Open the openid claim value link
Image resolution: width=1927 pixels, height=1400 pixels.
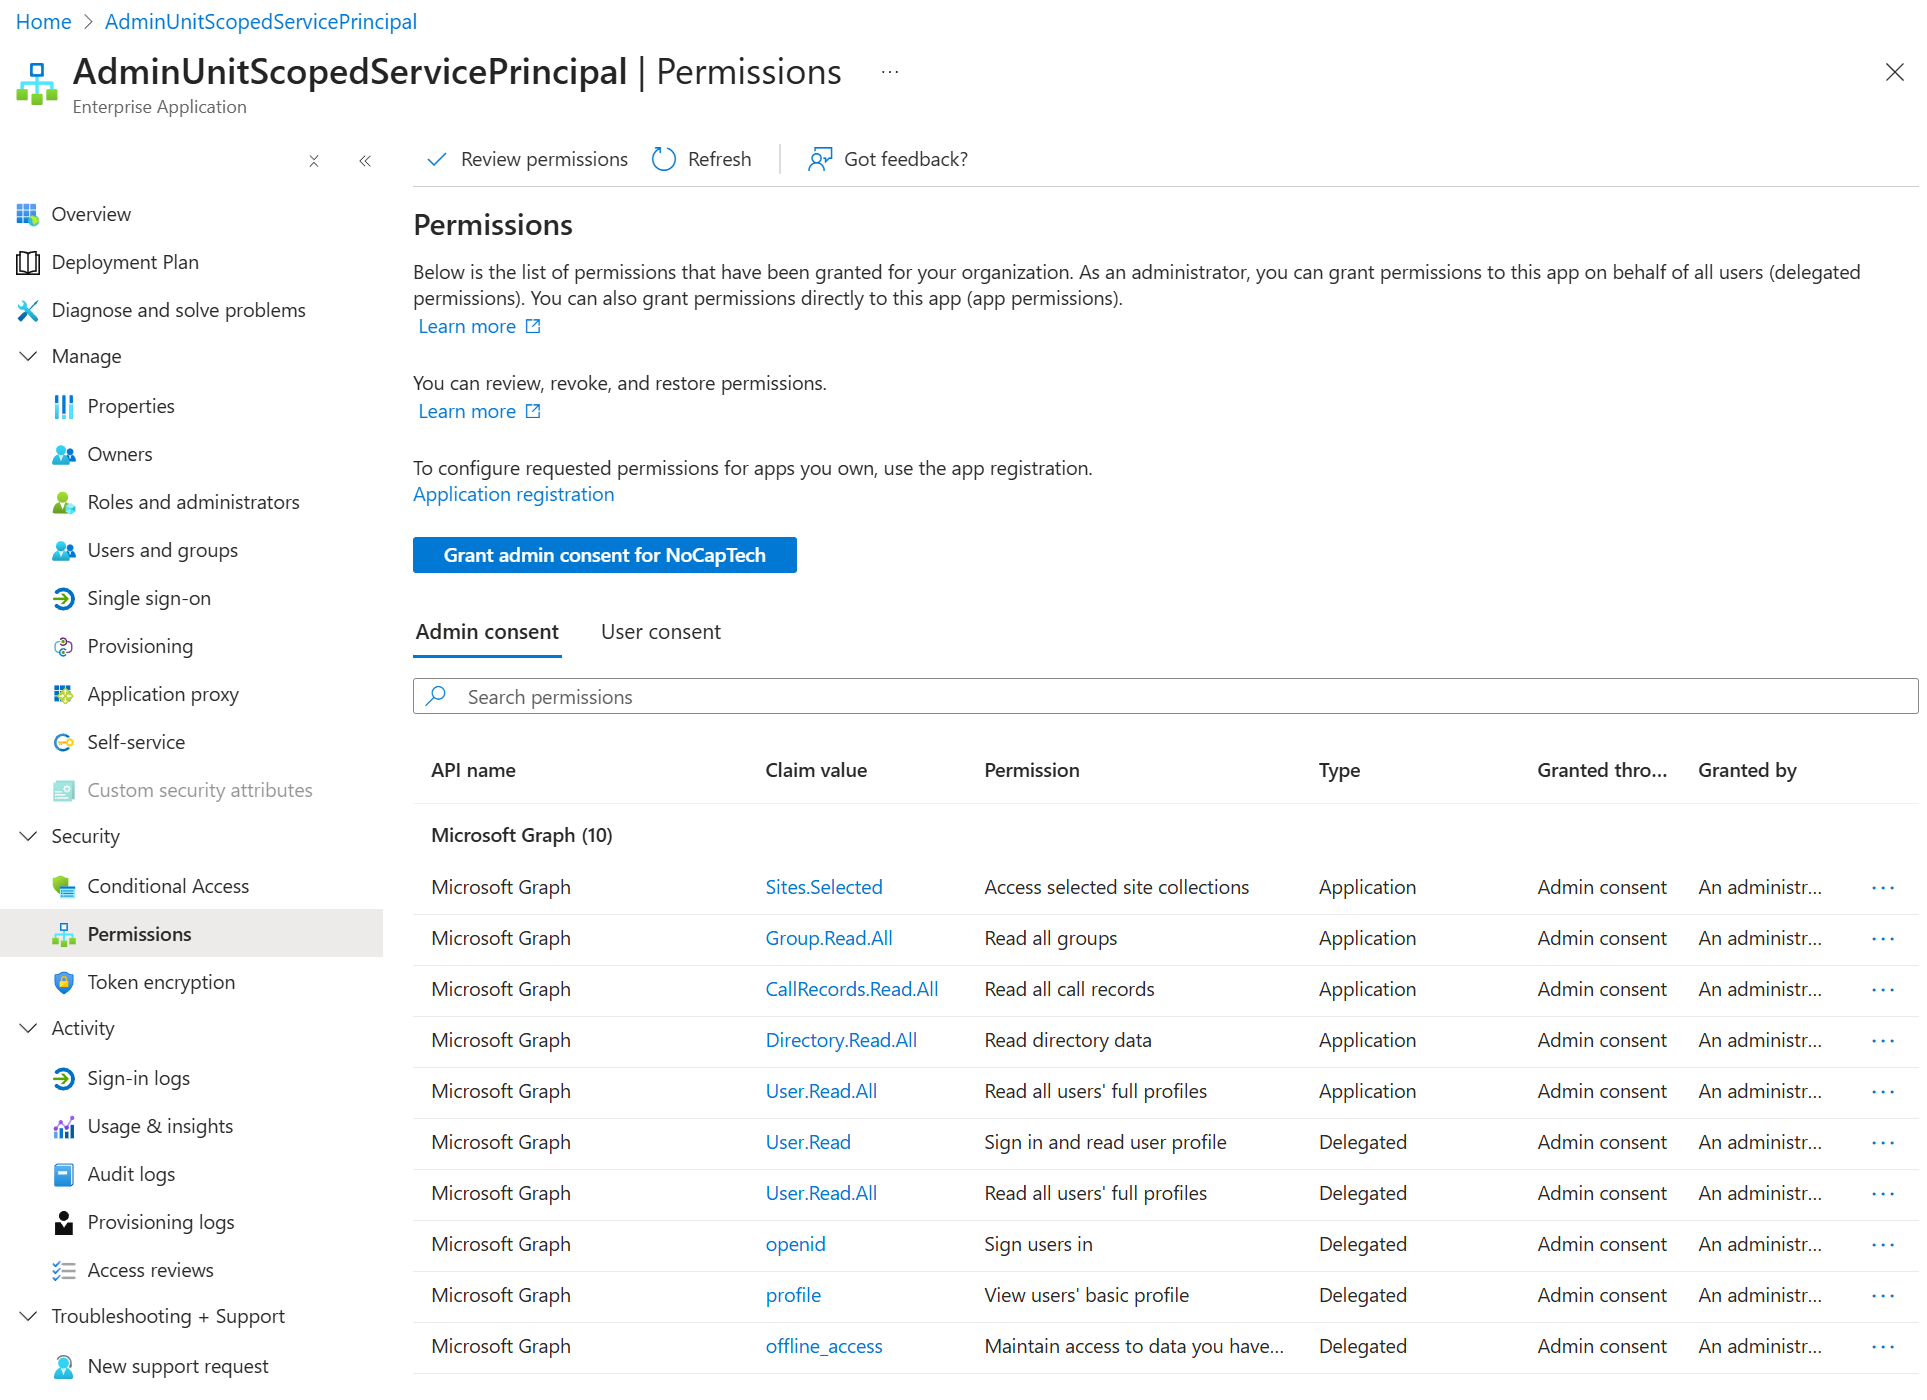(x=795, y=1244)
